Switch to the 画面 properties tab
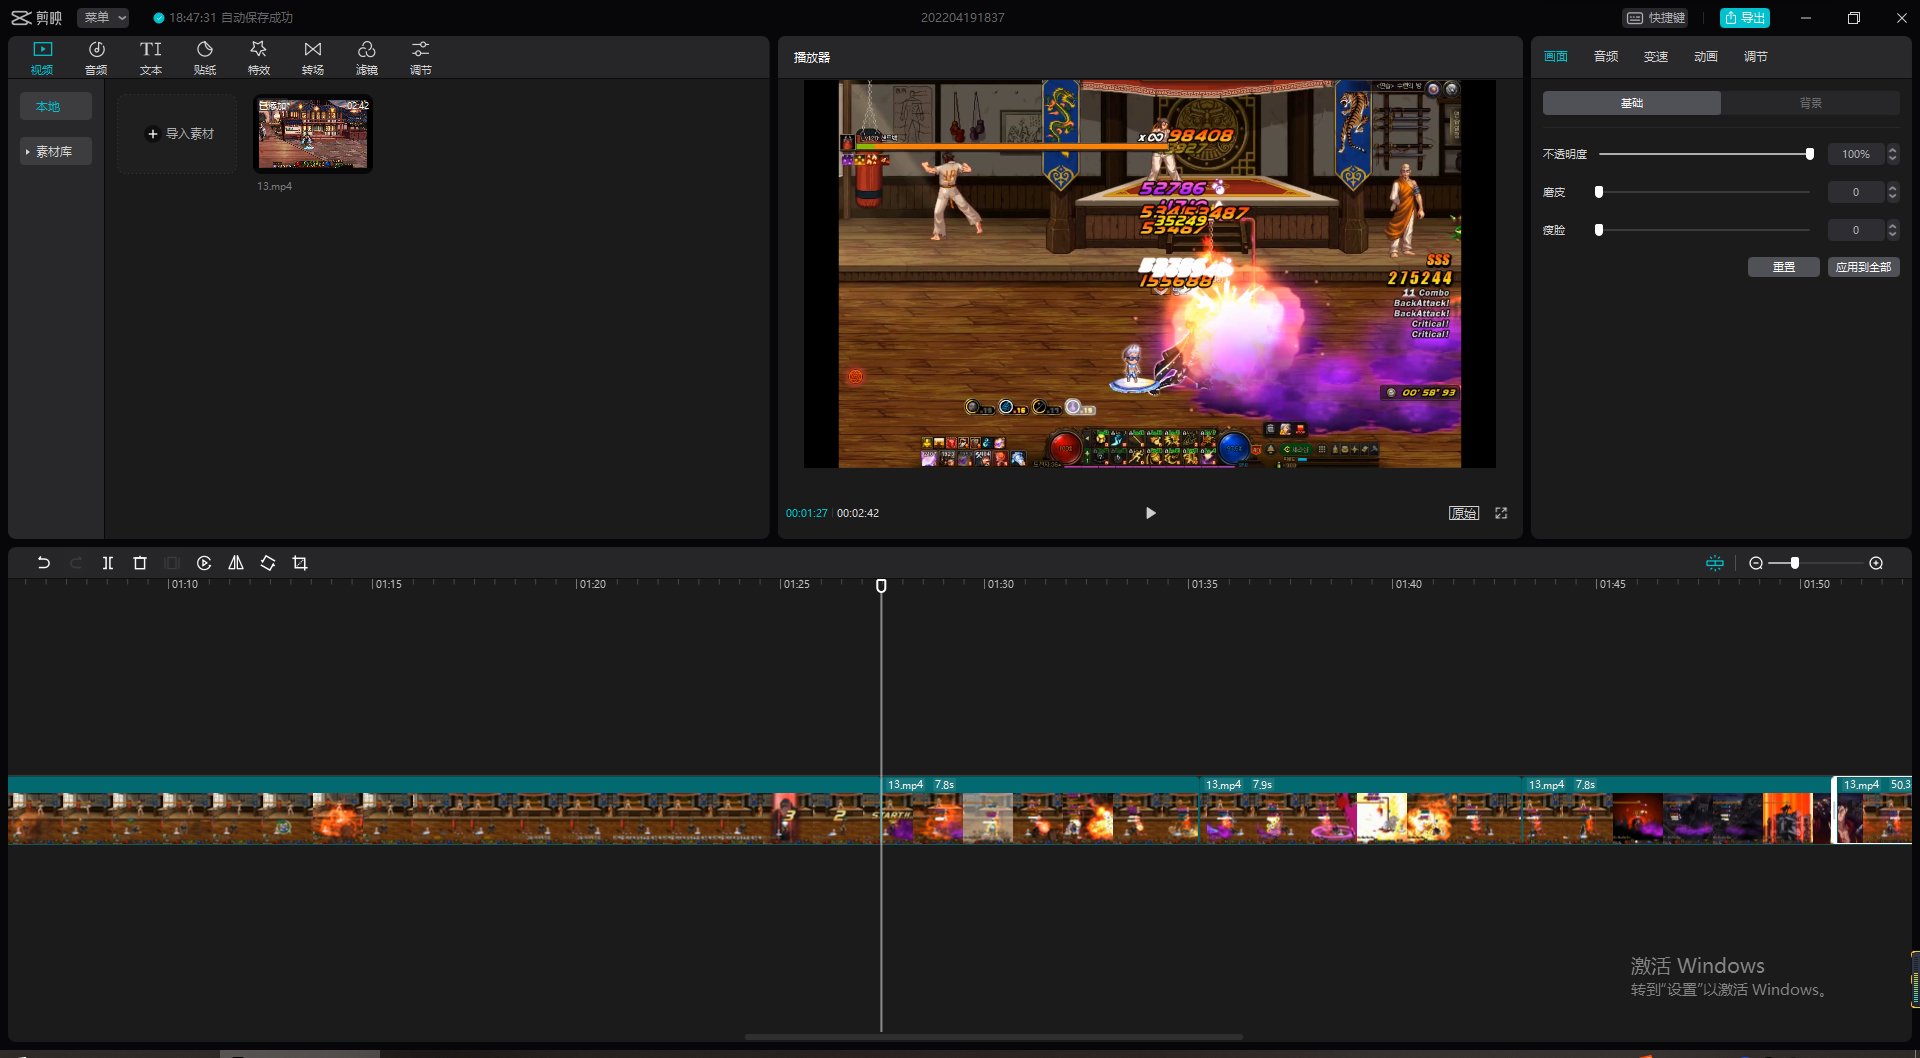Image resolution: width=1920 pixels, height=1058 pixels. [1556, 57]
